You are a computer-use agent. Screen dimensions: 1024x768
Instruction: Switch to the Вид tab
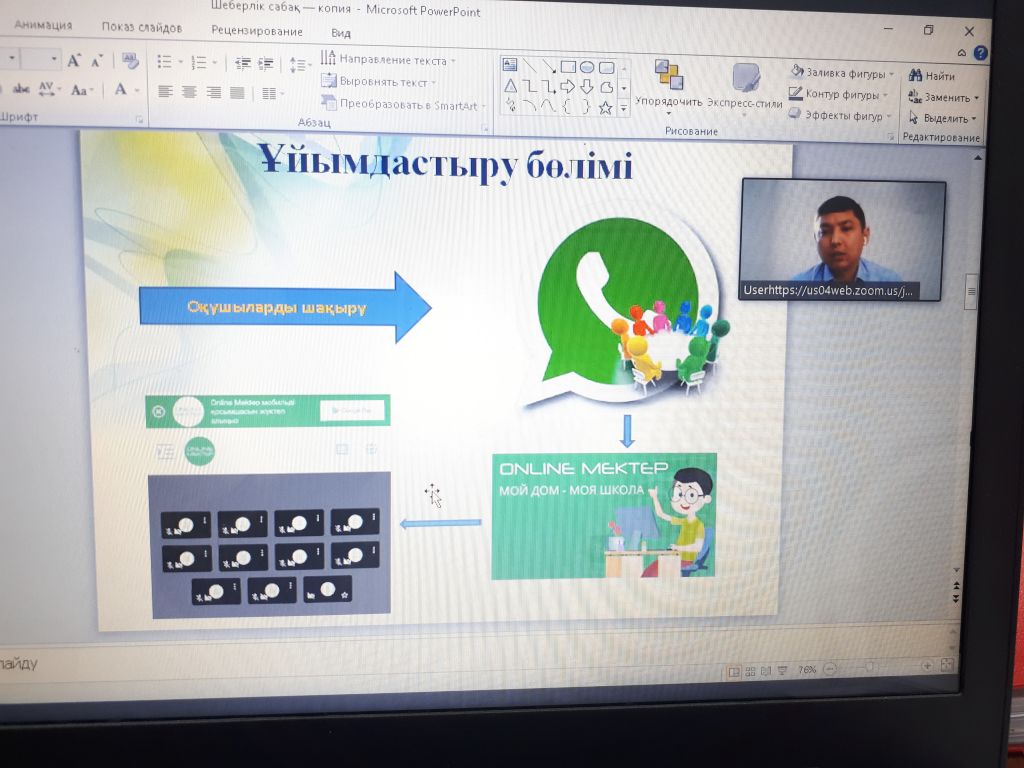coord(341,33)
